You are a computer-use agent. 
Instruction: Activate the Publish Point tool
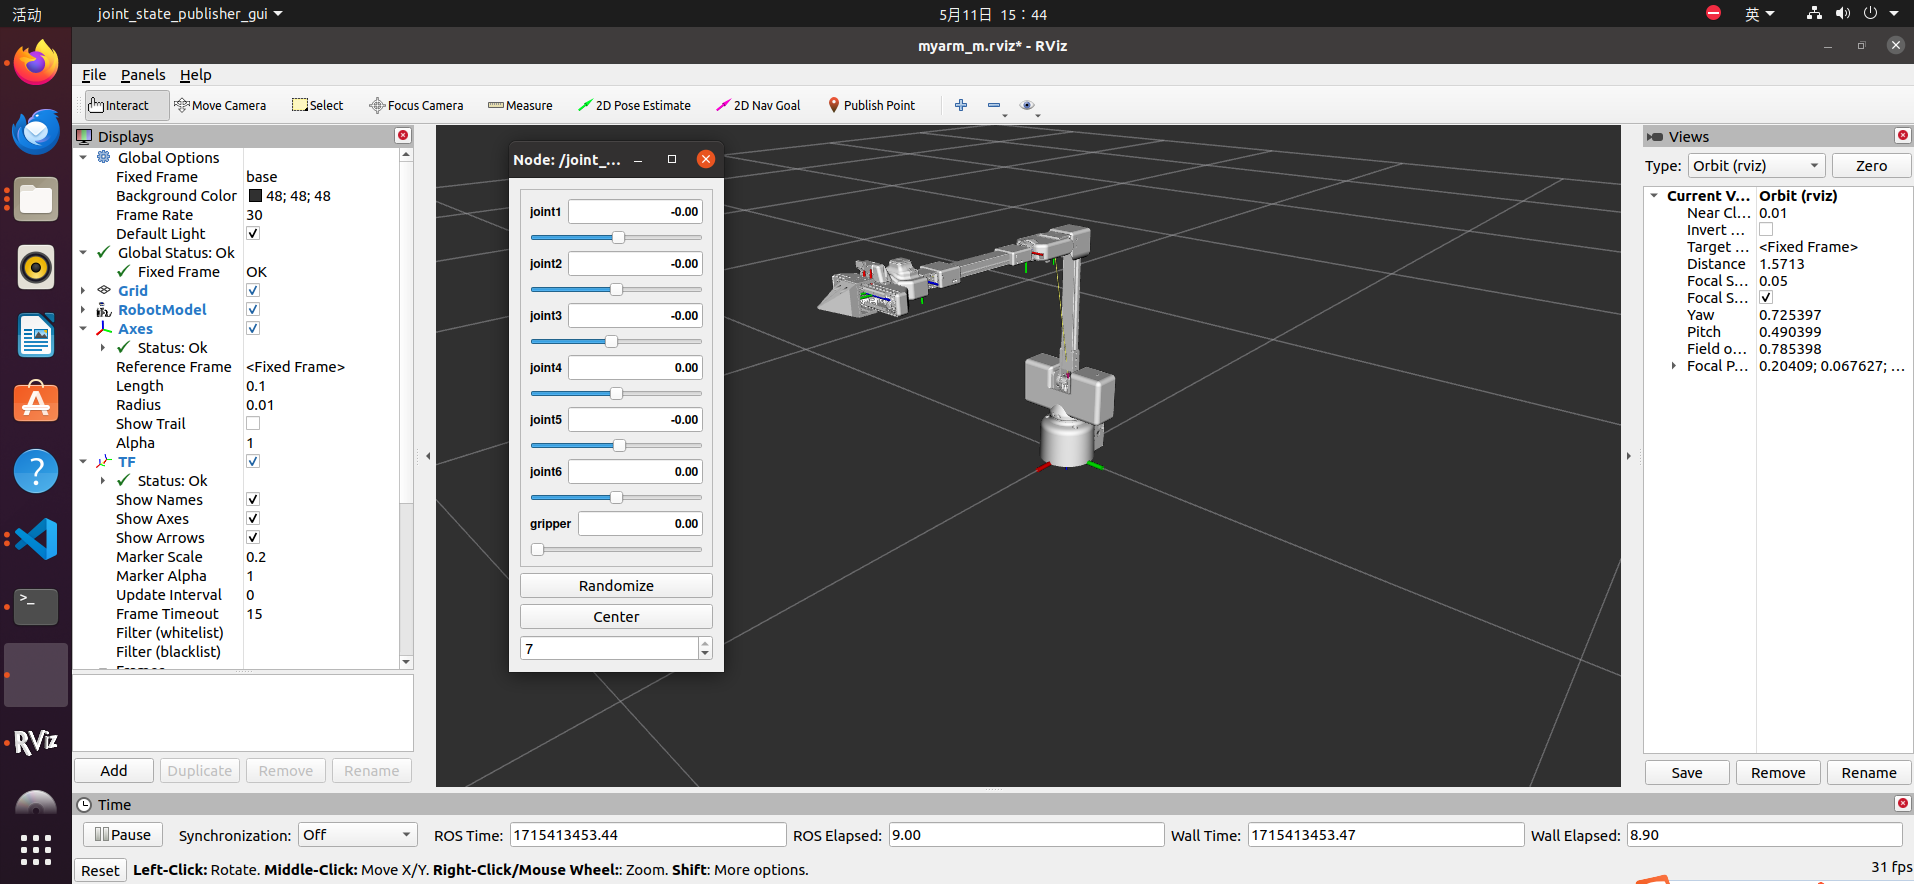pos(871,105)
